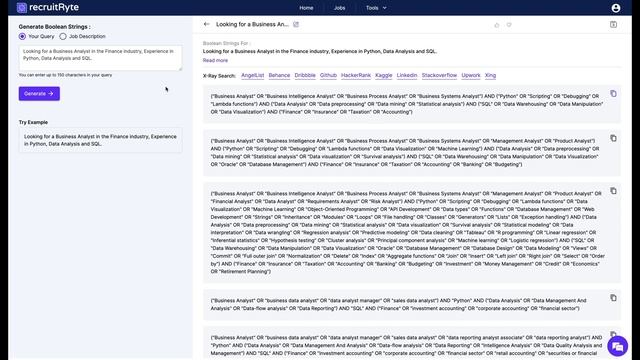Edit the query title with pencil icon

(x=296, y=24)
